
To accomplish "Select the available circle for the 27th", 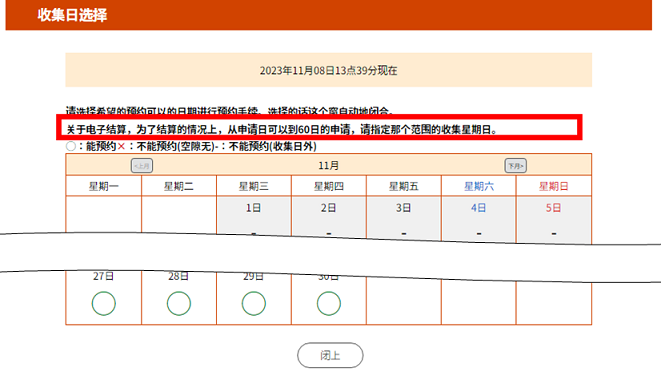I will coord(103,303).
